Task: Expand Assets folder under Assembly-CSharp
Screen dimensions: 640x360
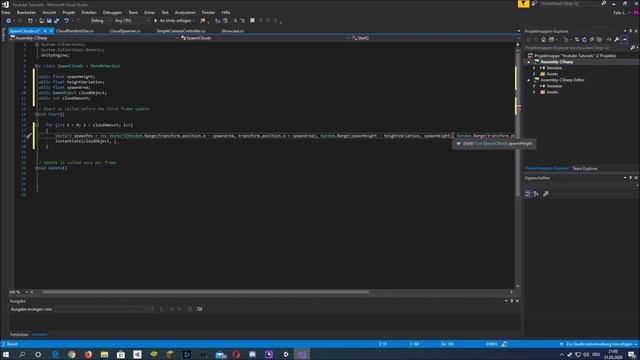Action: click(x=535, y=74)
